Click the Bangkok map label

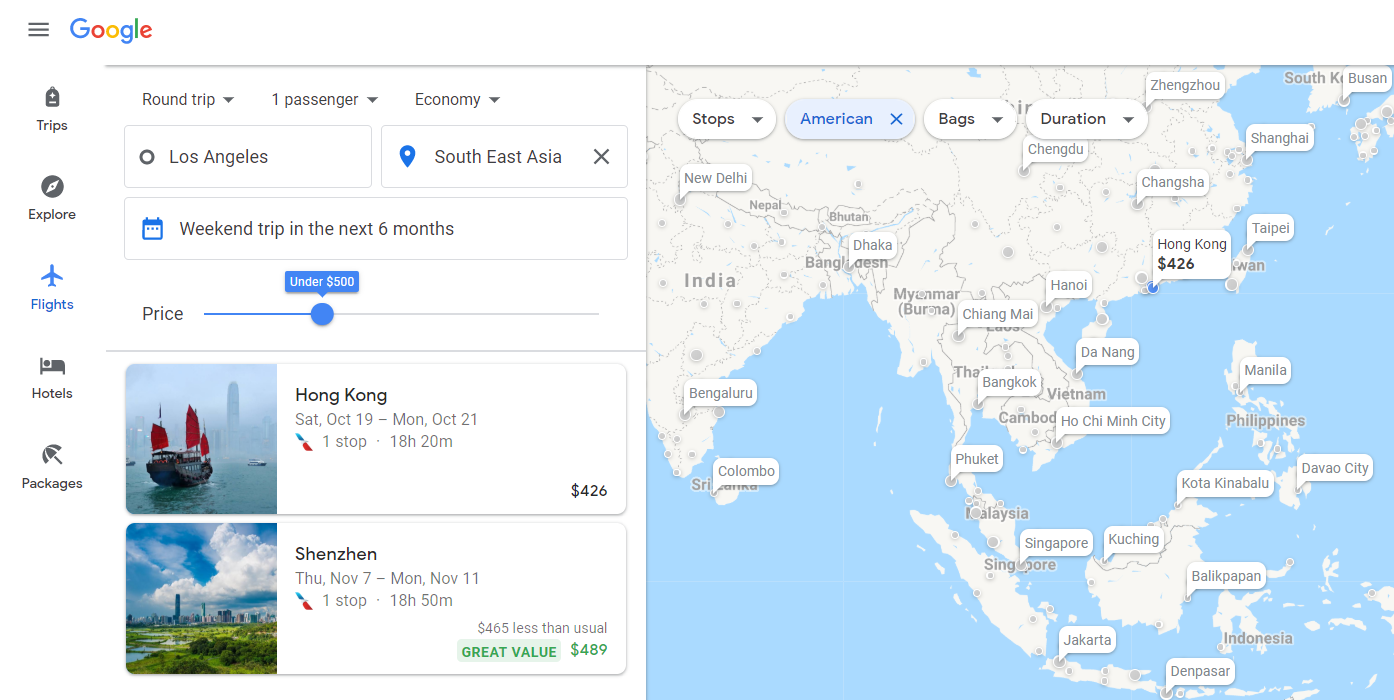click(x=1009, y=382)
